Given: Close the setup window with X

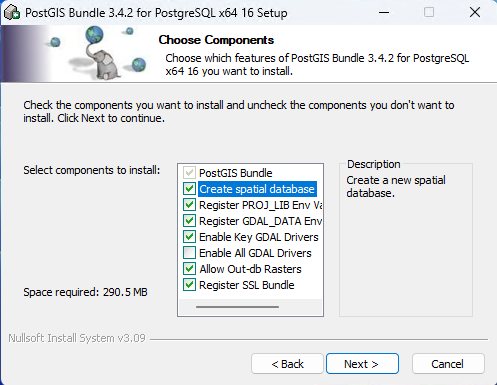Looking at the screenshot, I should (475, 13).
